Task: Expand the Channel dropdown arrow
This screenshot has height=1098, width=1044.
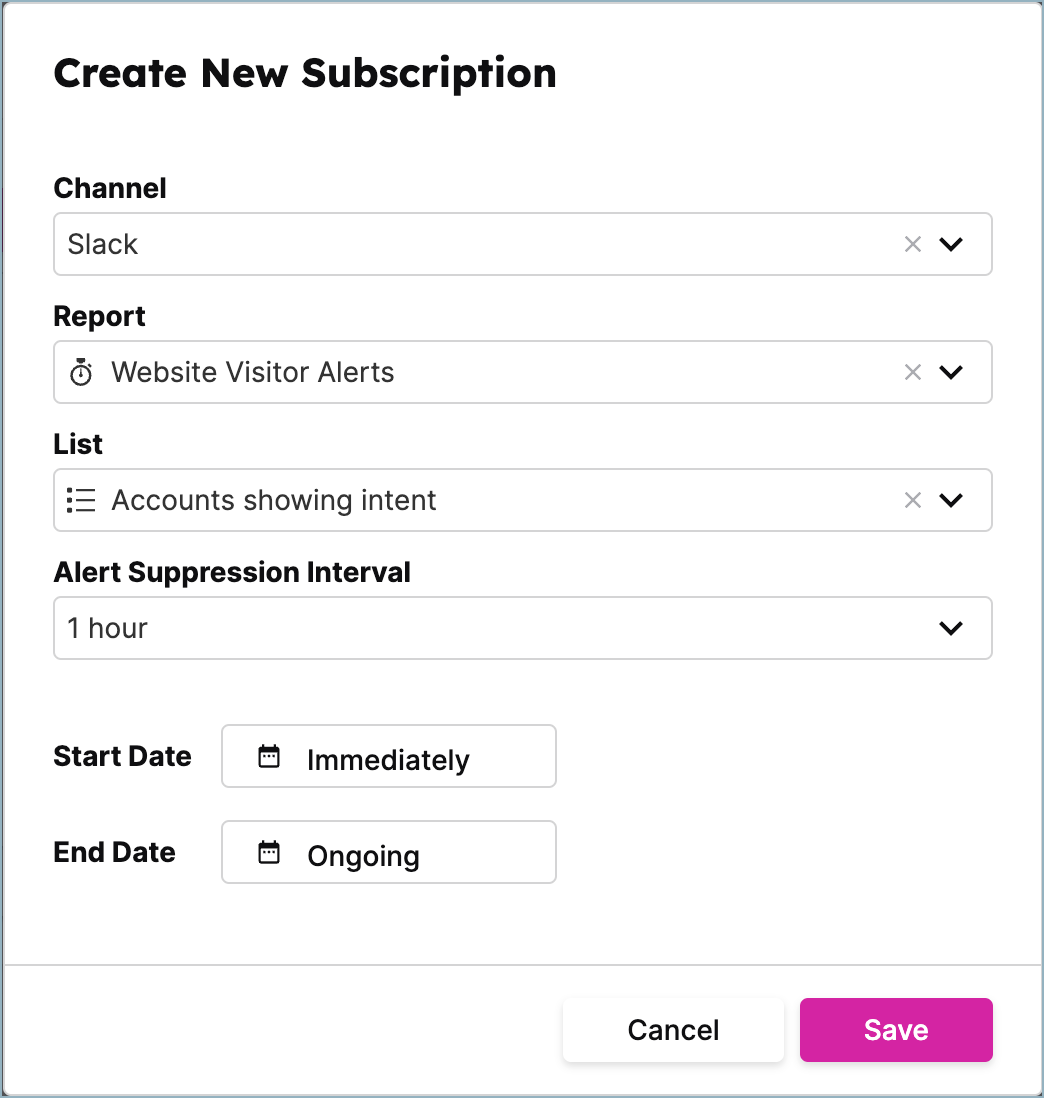Action: point(951,244)
